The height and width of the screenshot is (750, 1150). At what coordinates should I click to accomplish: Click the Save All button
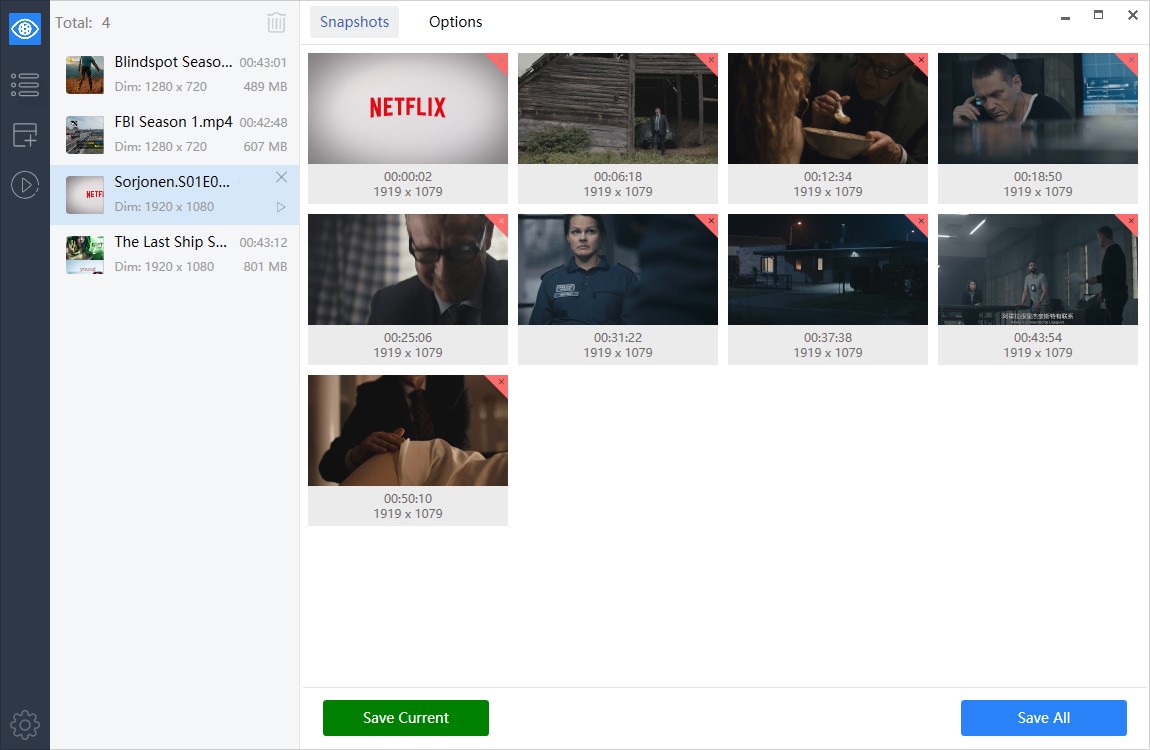click(1044, 718)
